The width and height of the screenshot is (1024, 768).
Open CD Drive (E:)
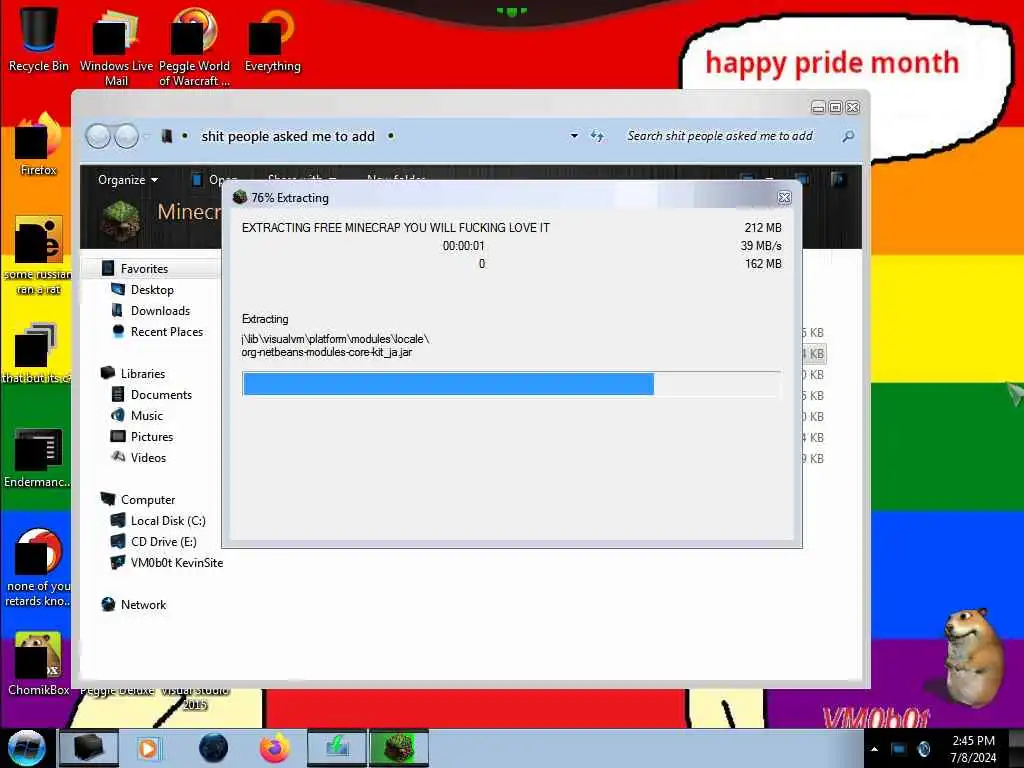(163, 541)
